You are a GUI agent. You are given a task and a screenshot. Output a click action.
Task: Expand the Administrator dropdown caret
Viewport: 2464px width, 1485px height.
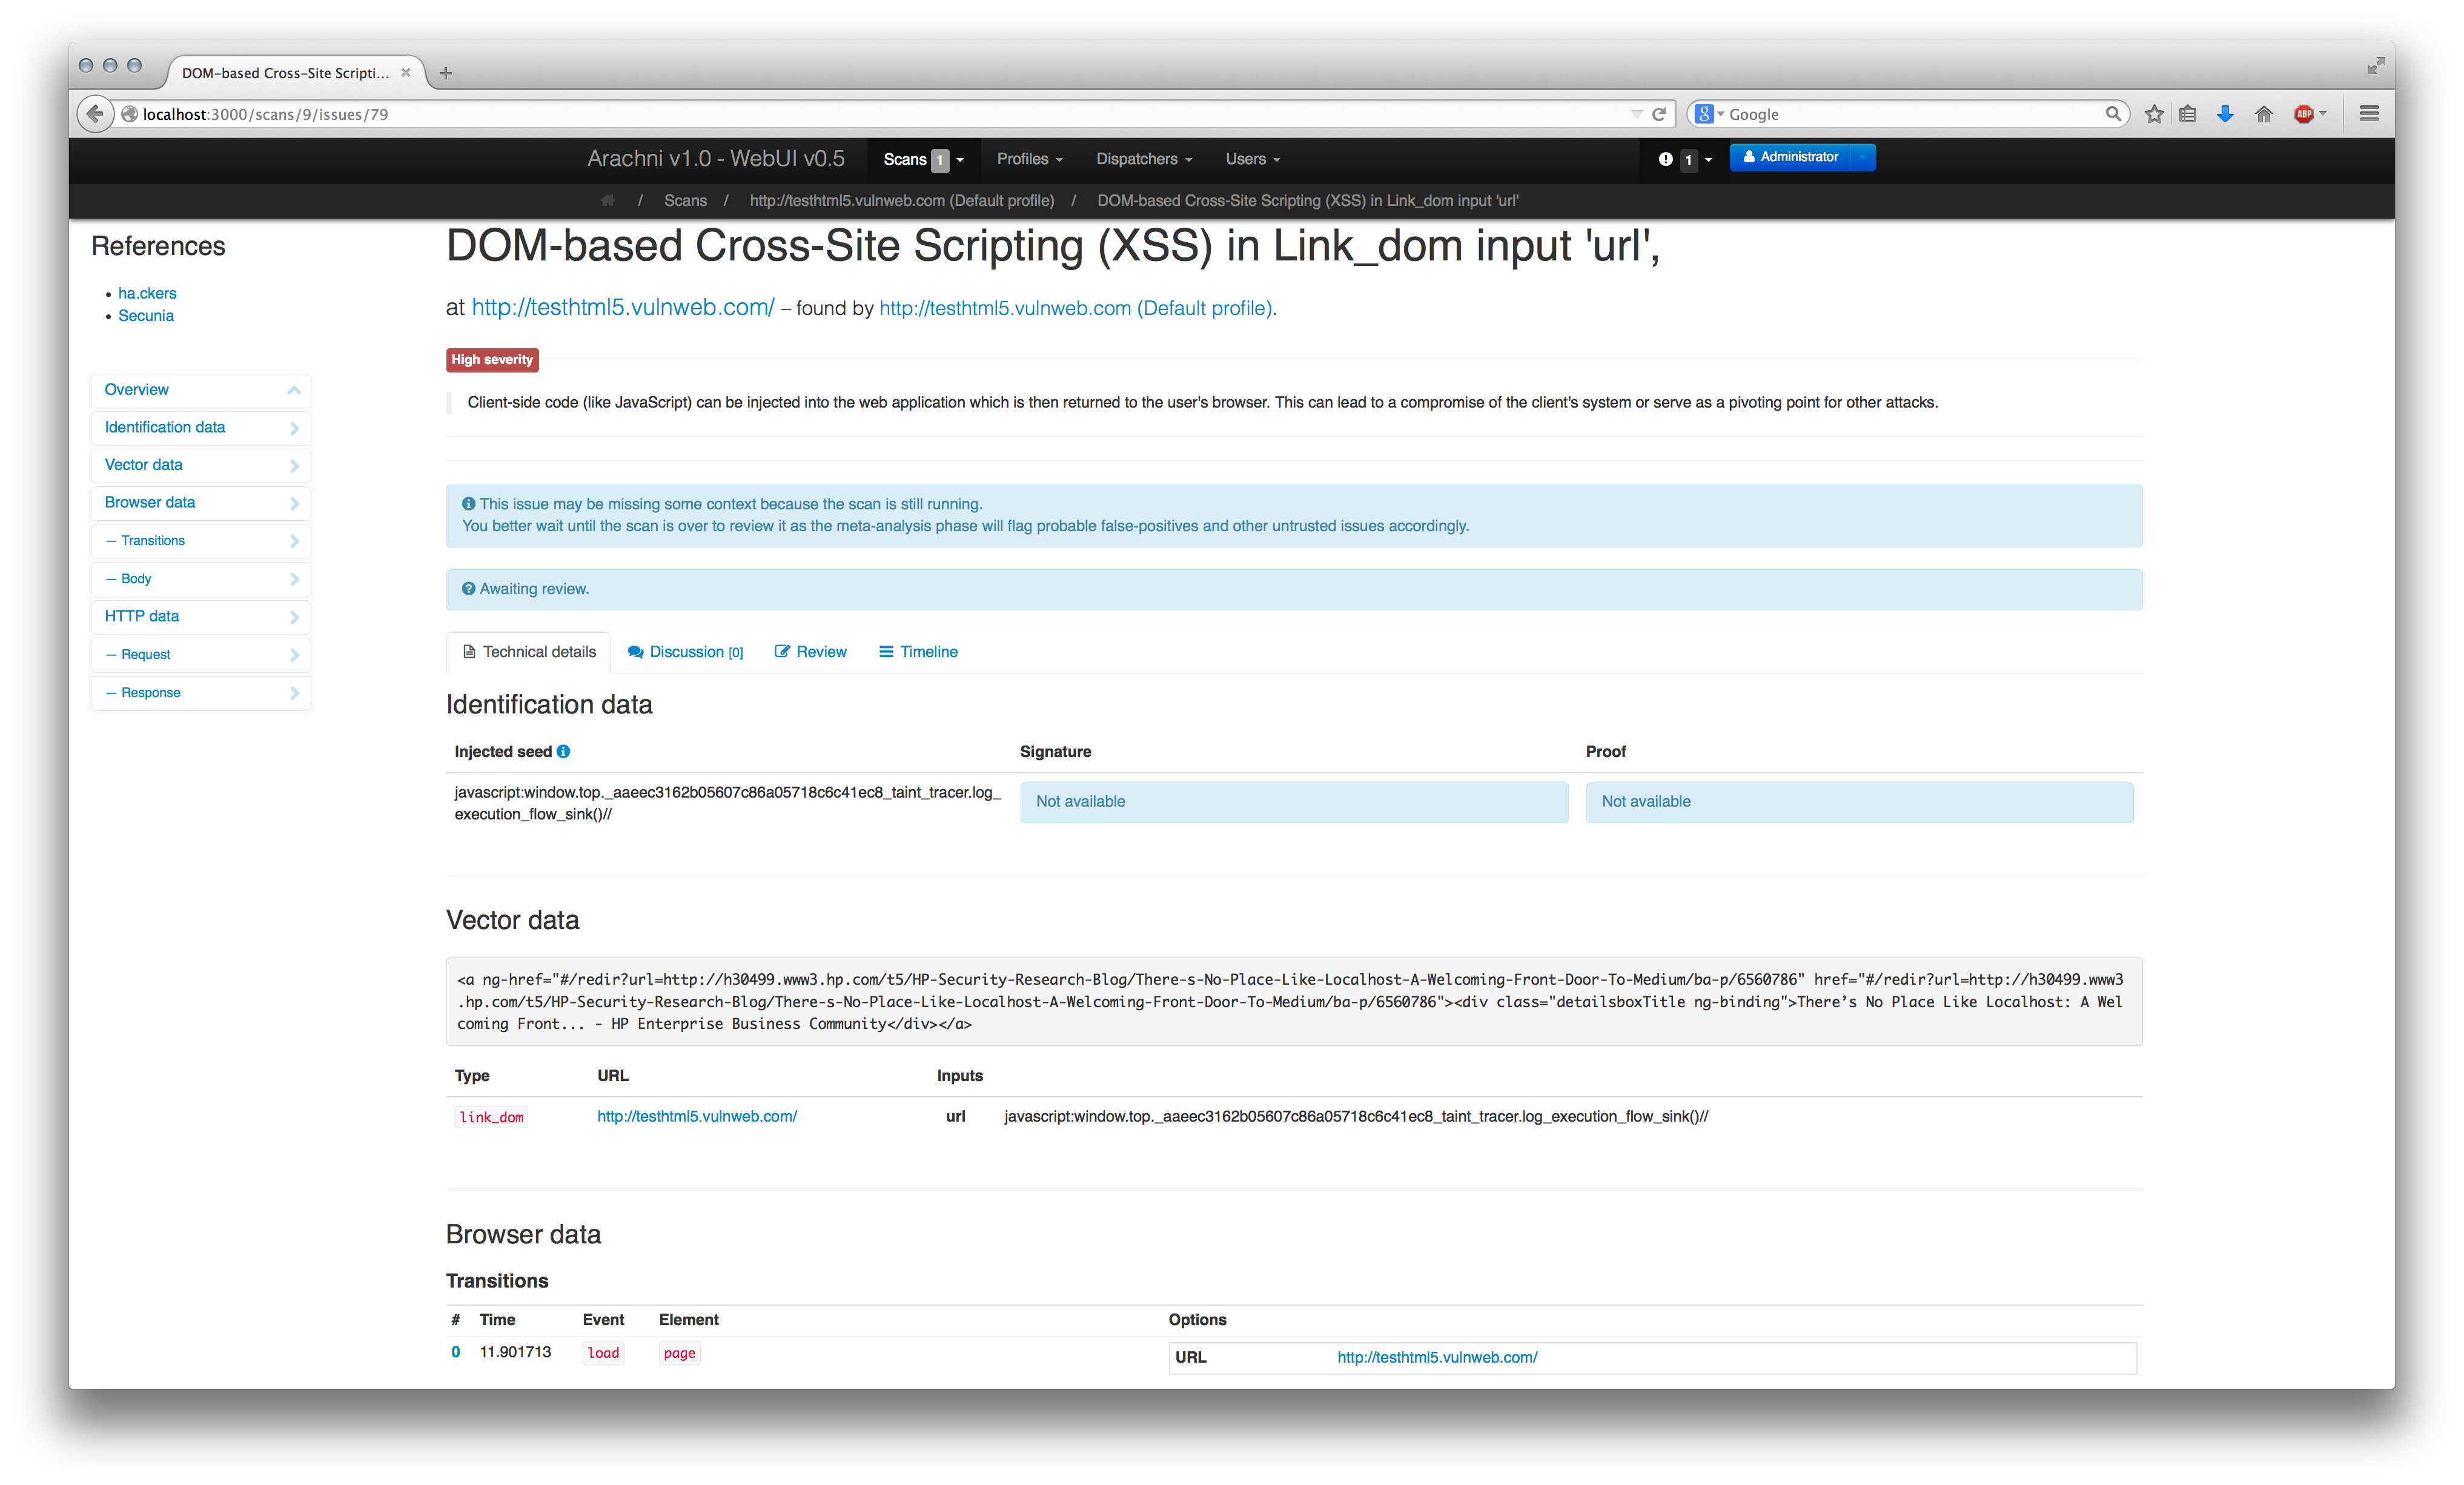(1862, 157)
